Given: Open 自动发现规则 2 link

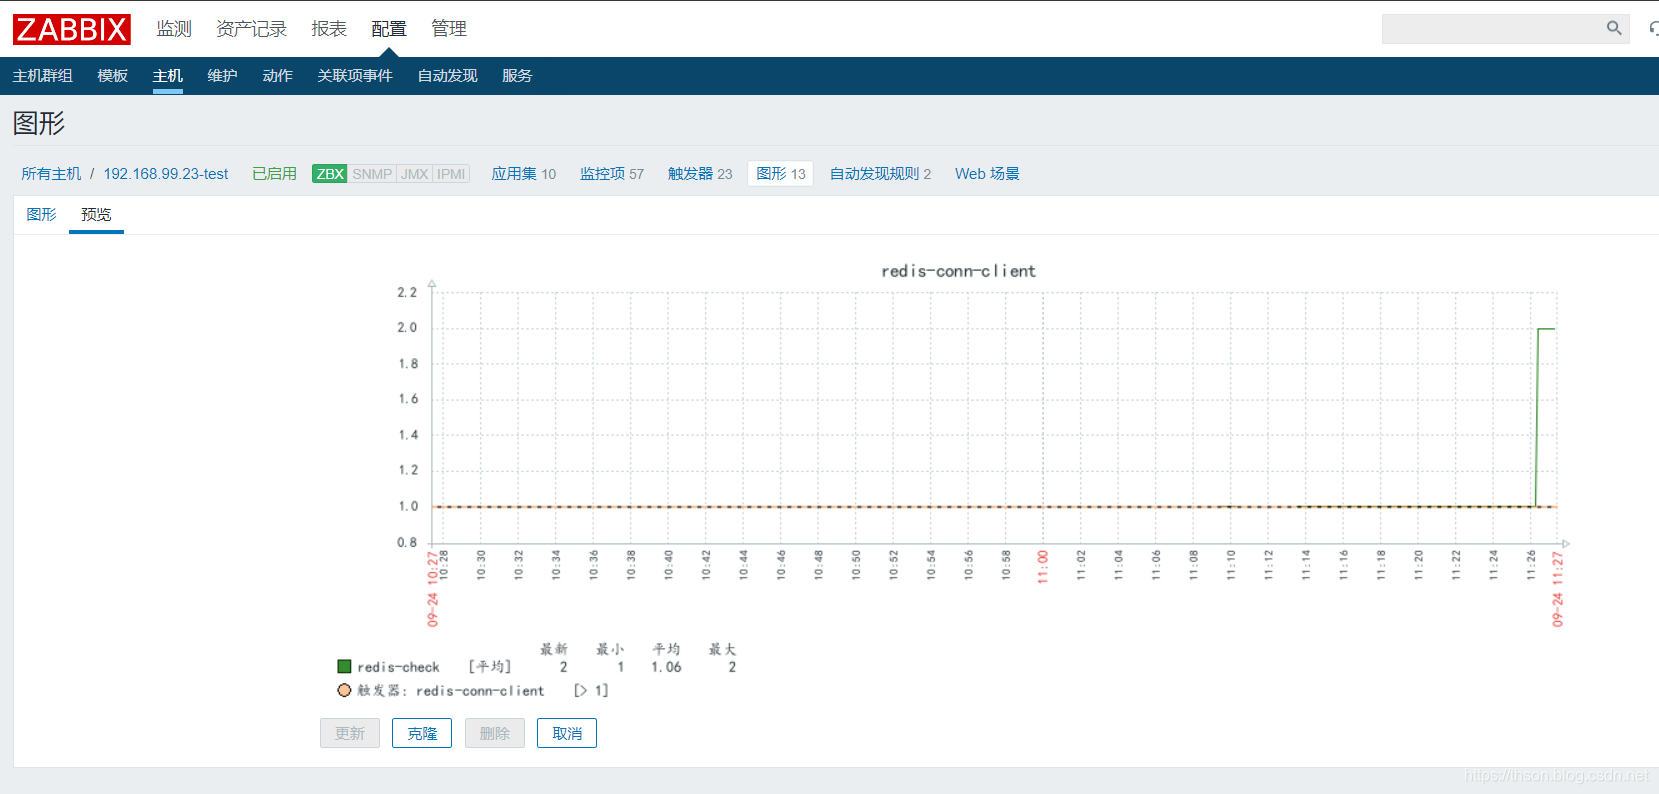Looking at the screenshot, I should pyautogui.click(x=880, y=174).
